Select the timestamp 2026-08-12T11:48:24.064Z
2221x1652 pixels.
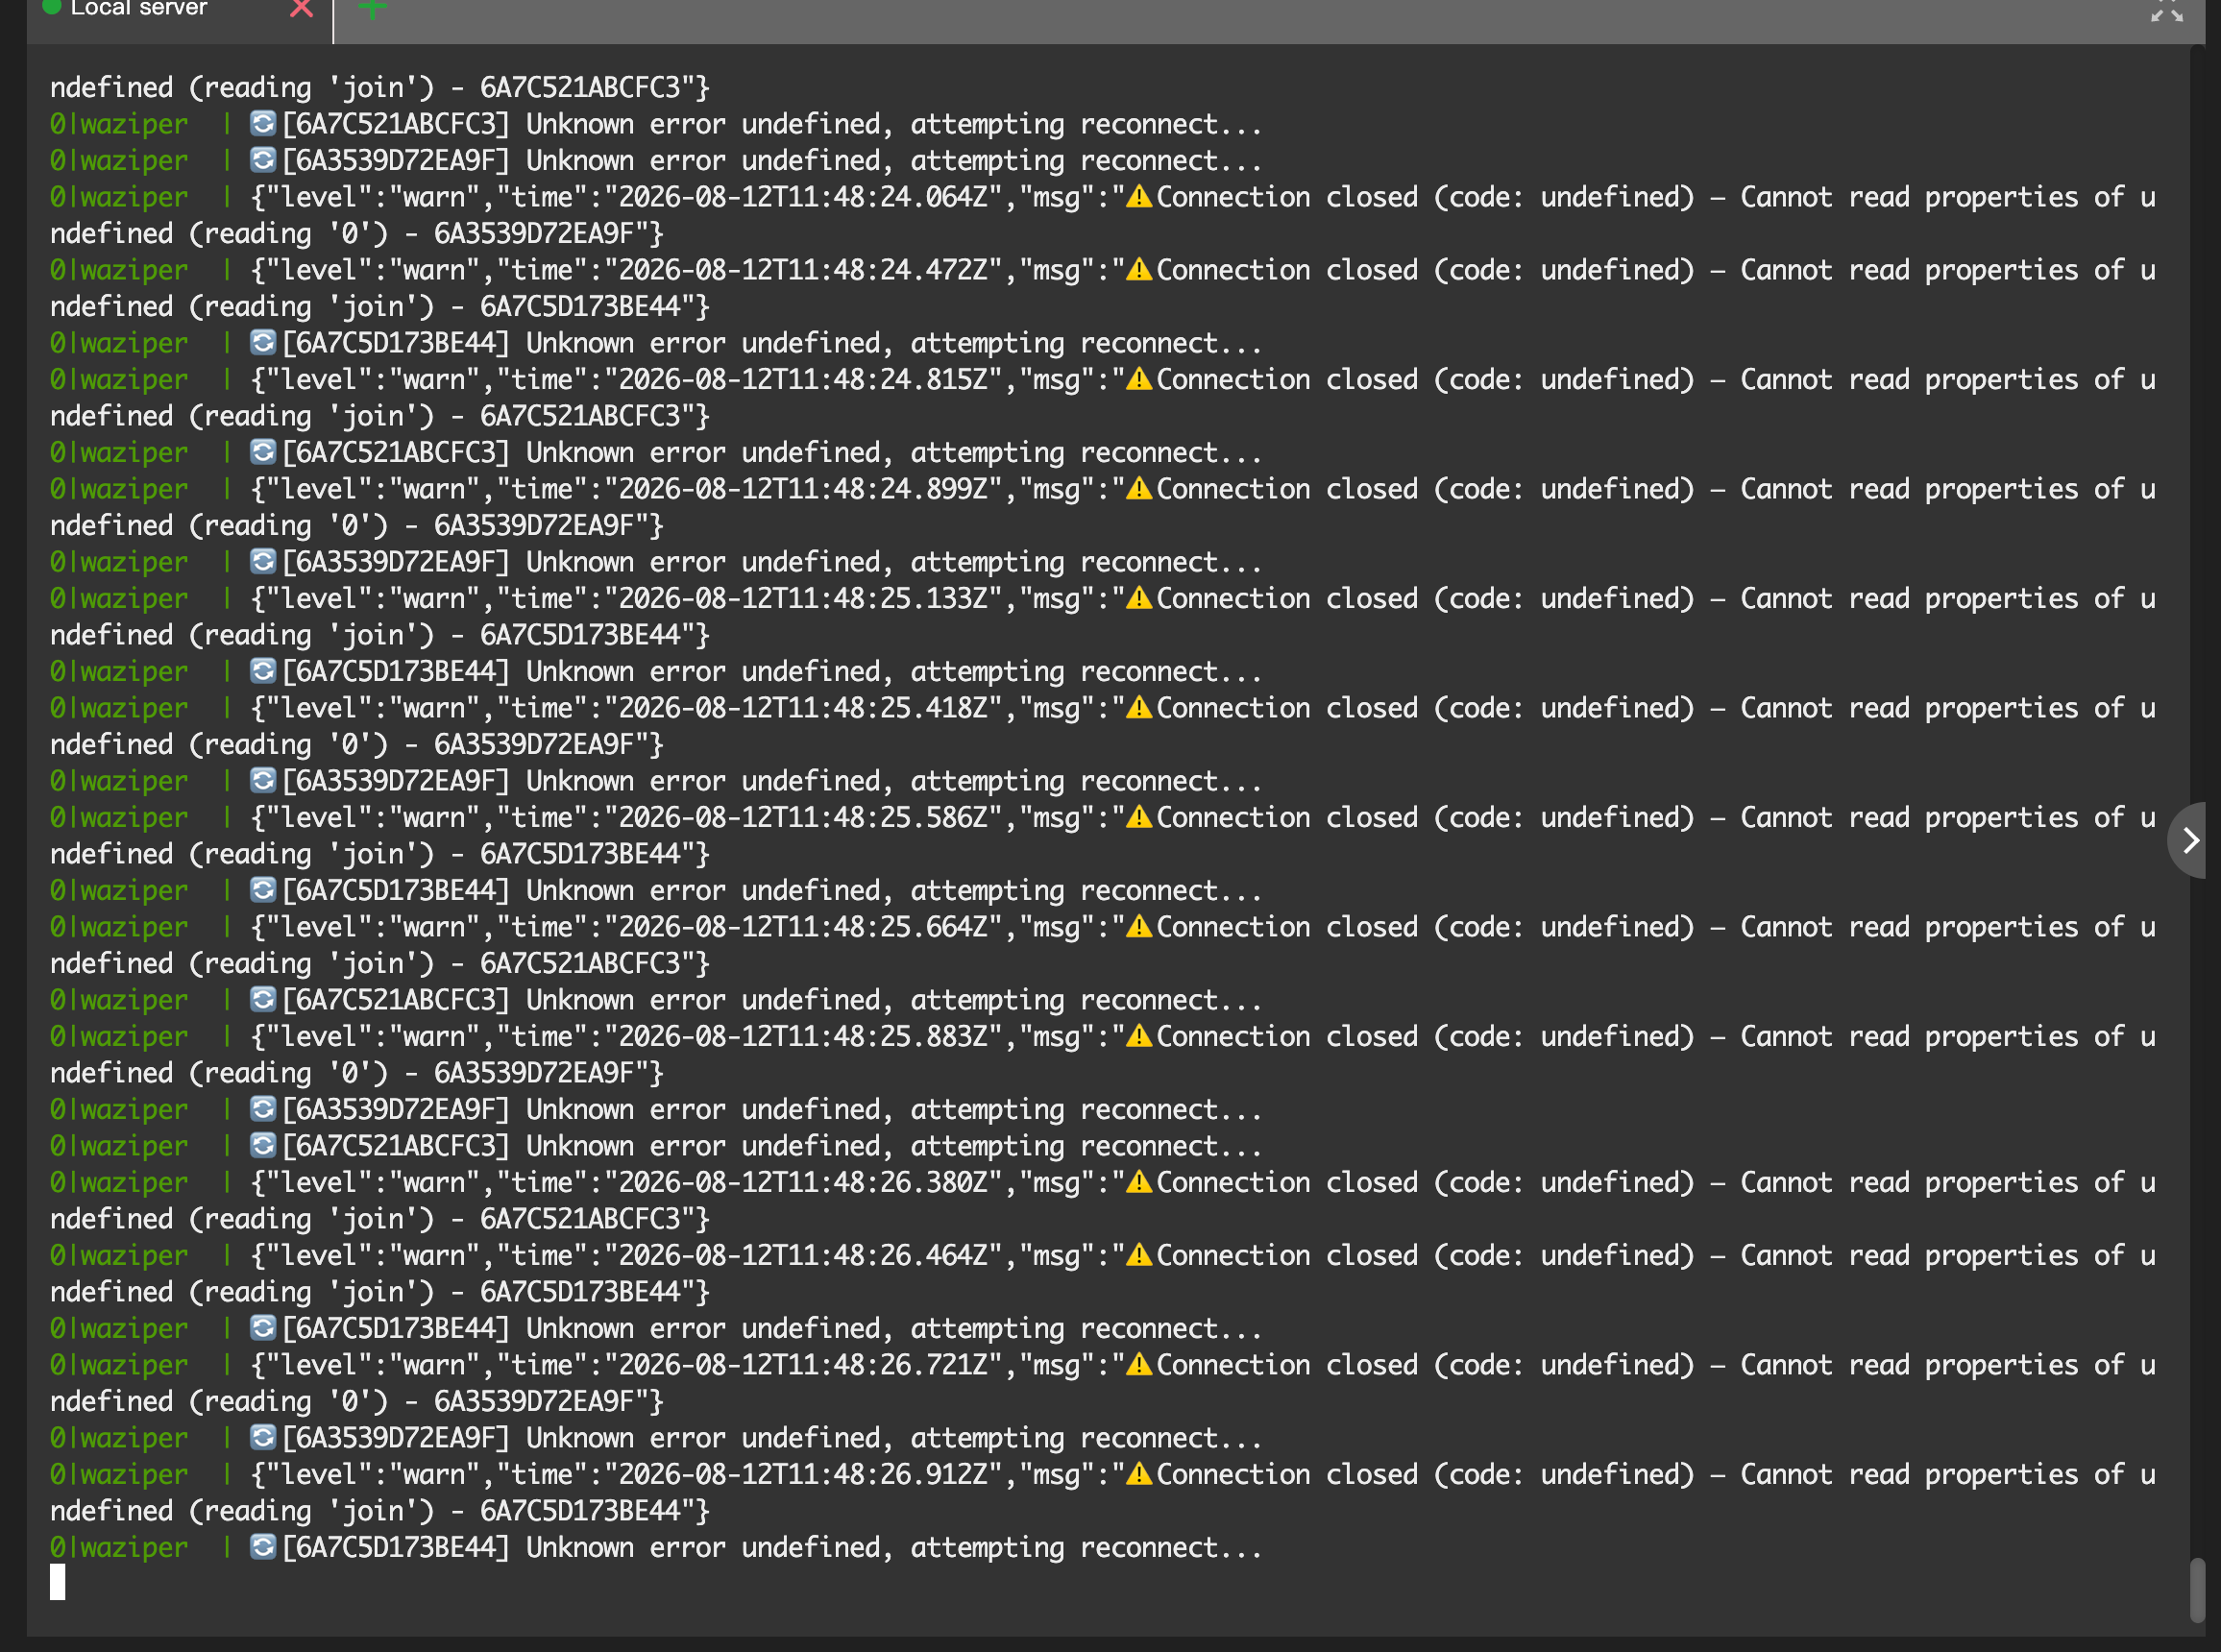(803, 197)
